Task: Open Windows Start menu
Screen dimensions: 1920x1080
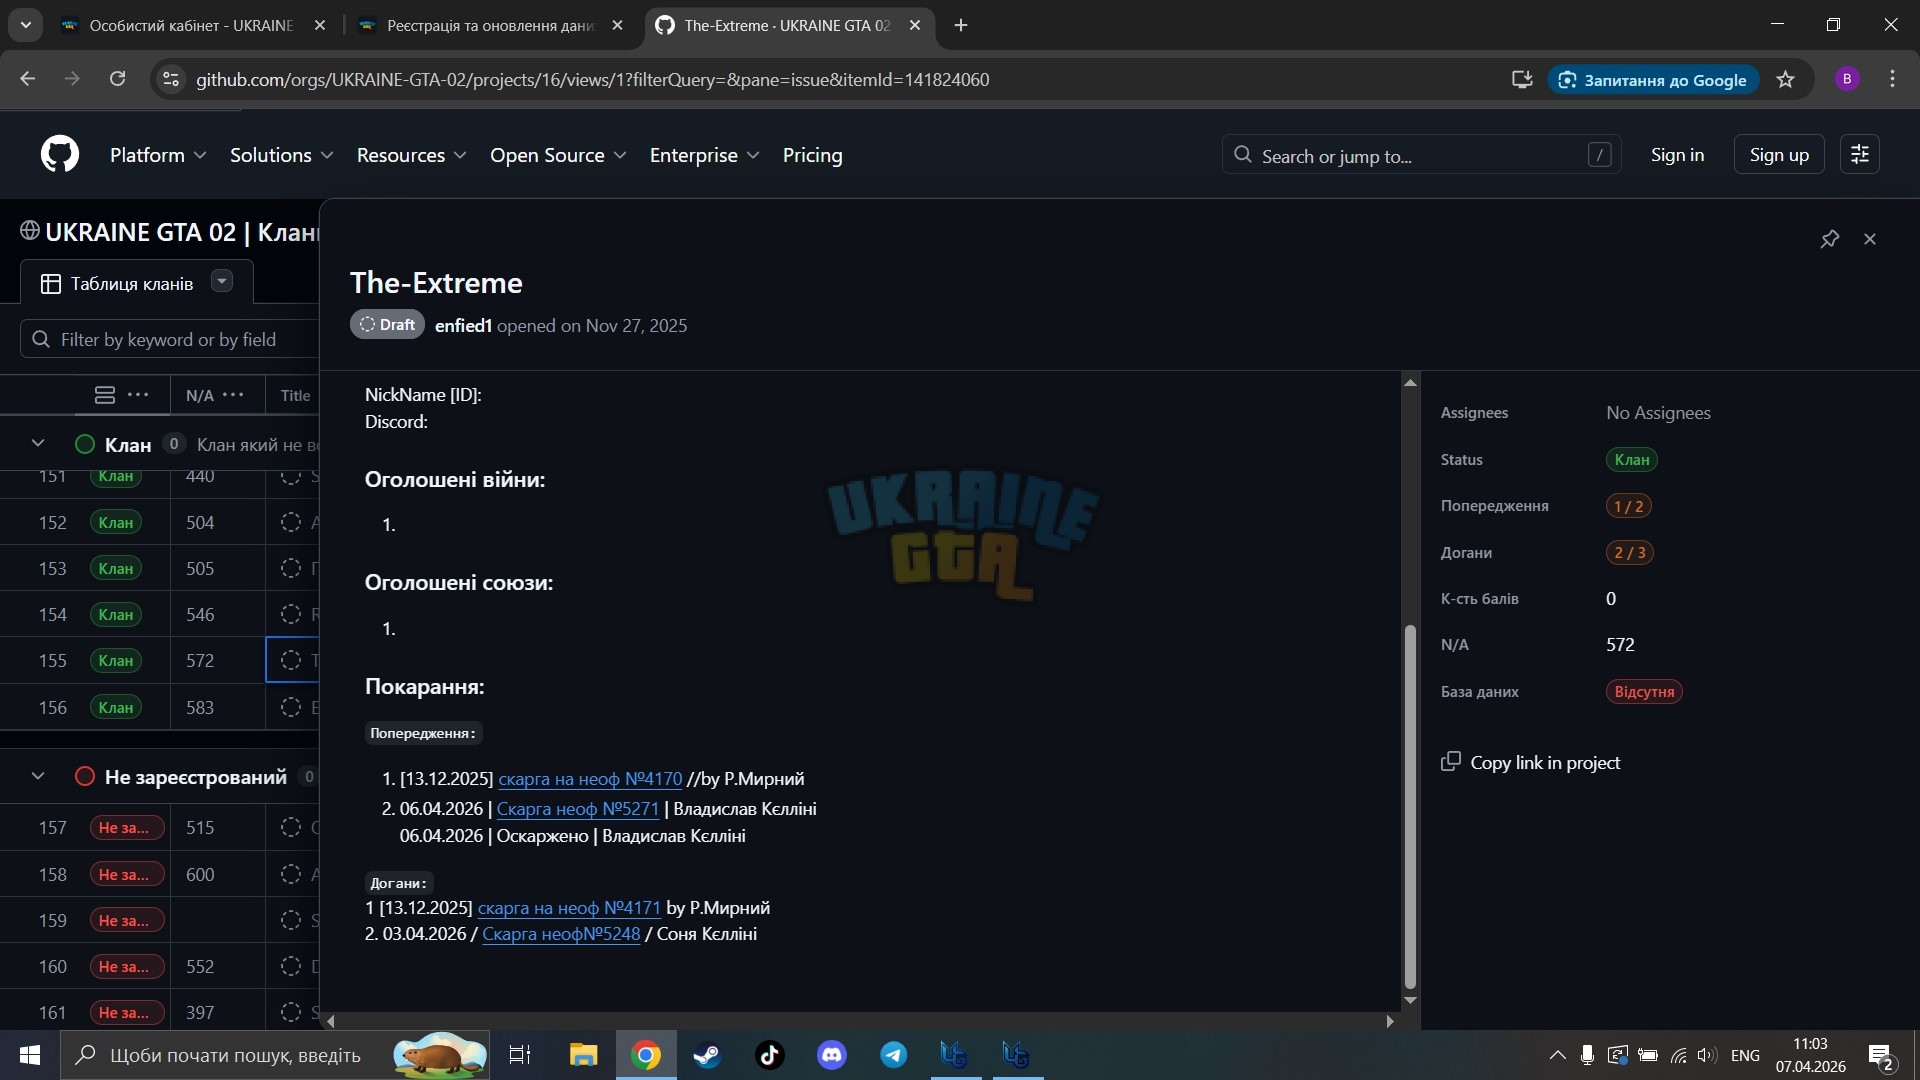Action: point(30,1055)
